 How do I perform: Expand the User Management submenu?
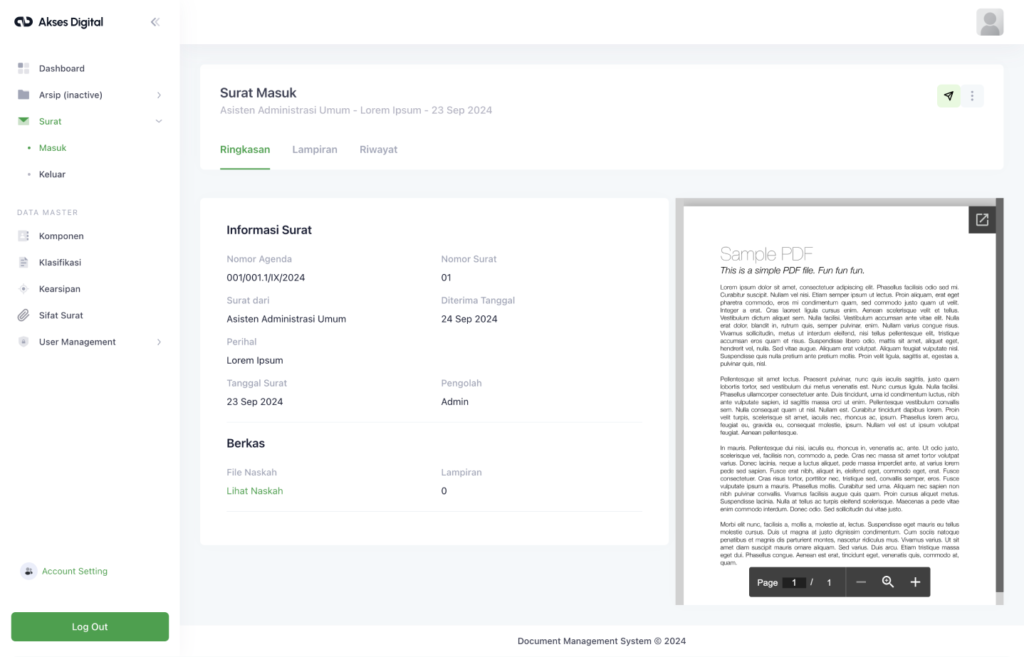click(x=159, y=342)
